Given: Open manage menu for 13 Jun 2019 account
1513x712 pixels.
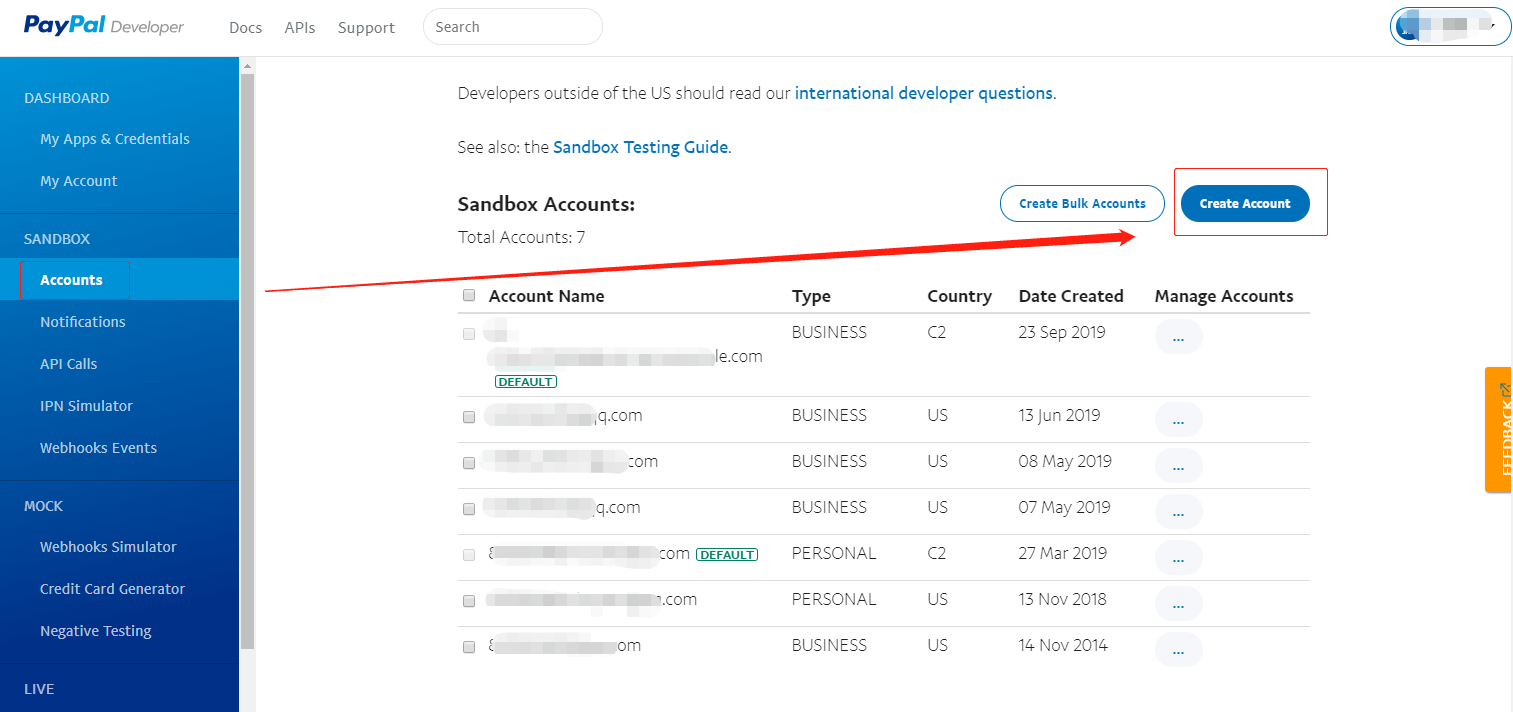Looking at the screenshot, I should tap(1178, 420).
